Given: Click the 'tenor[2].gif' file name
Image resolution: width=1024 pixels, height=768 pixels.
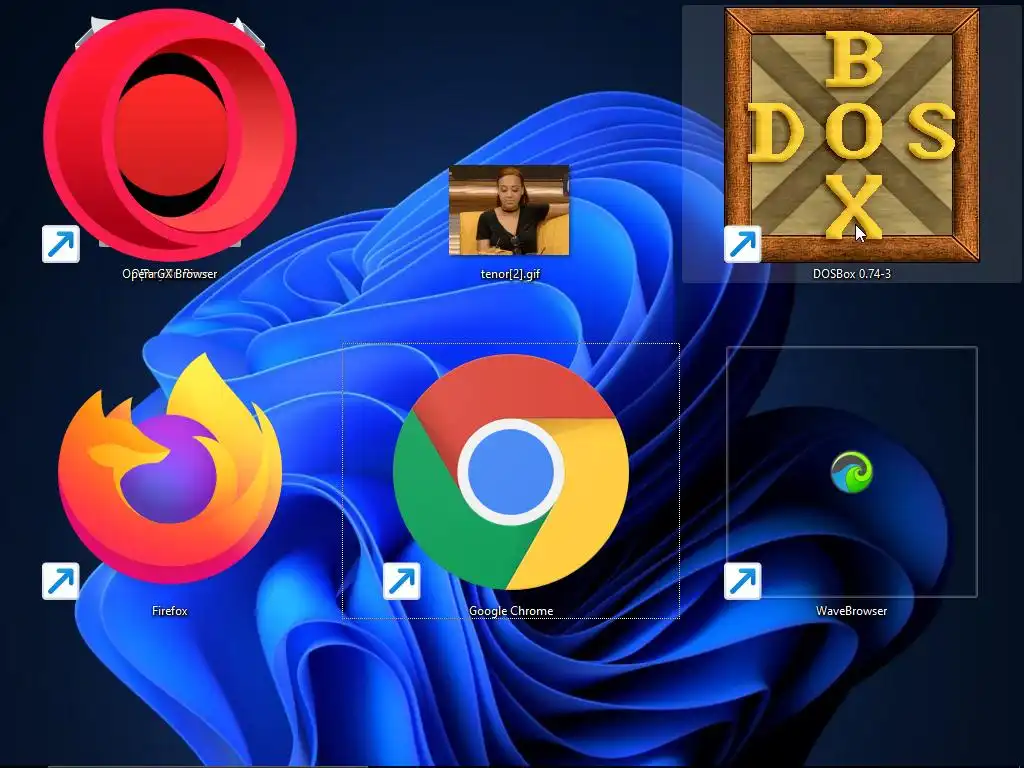Looking at the screenshot, I should (510, 274).
